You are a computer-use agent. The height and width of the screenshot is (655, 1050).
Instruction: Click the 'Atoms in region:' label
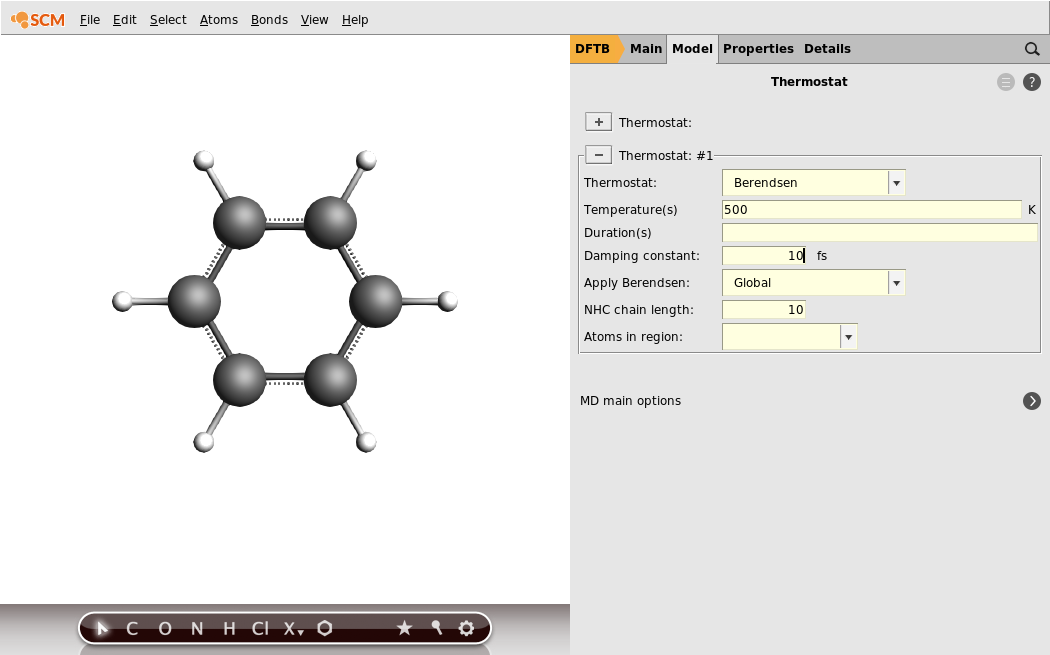click(633, 336)
